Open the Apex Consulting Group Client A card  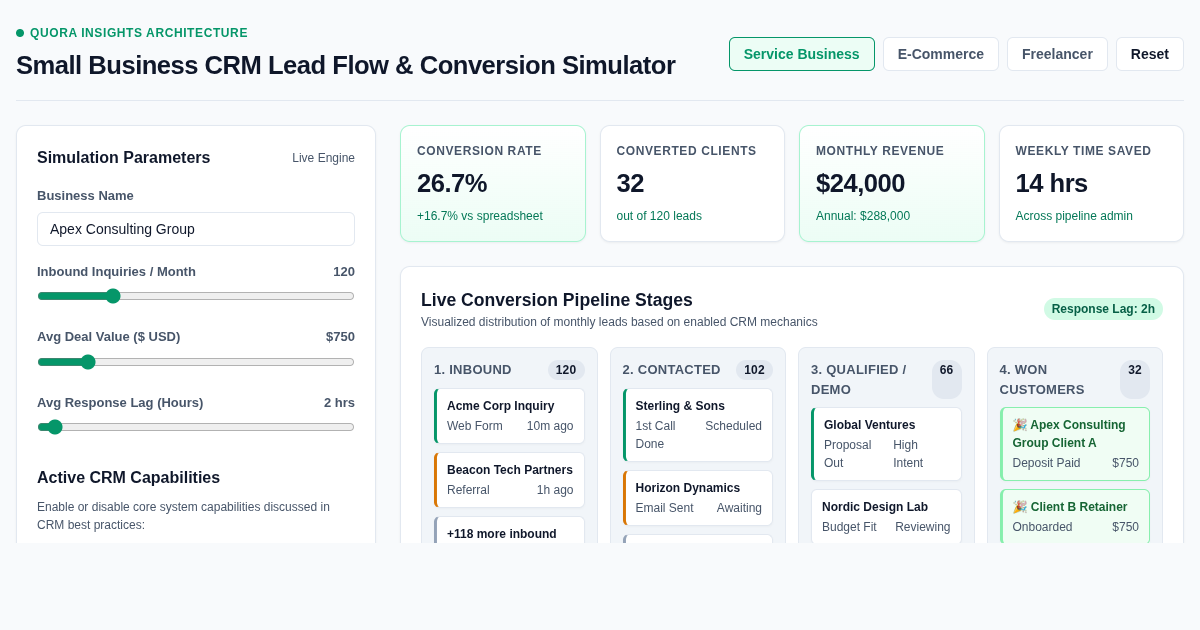(x=1075, y=444)
